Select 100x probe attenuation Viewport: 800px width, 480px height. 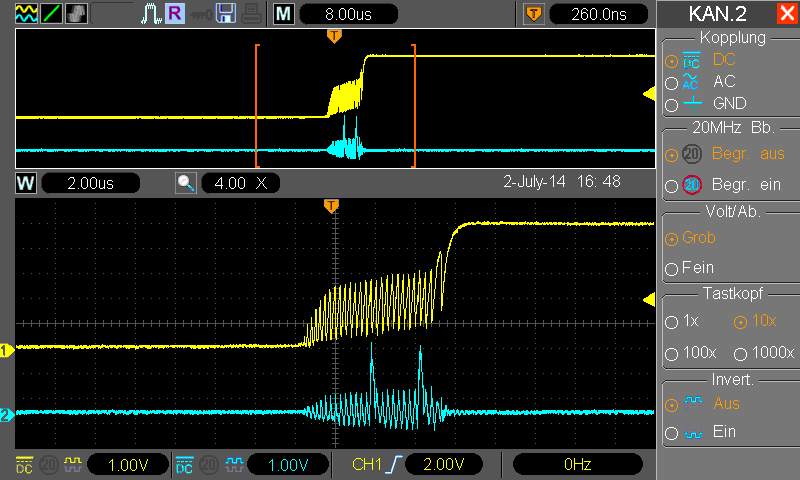671,354
